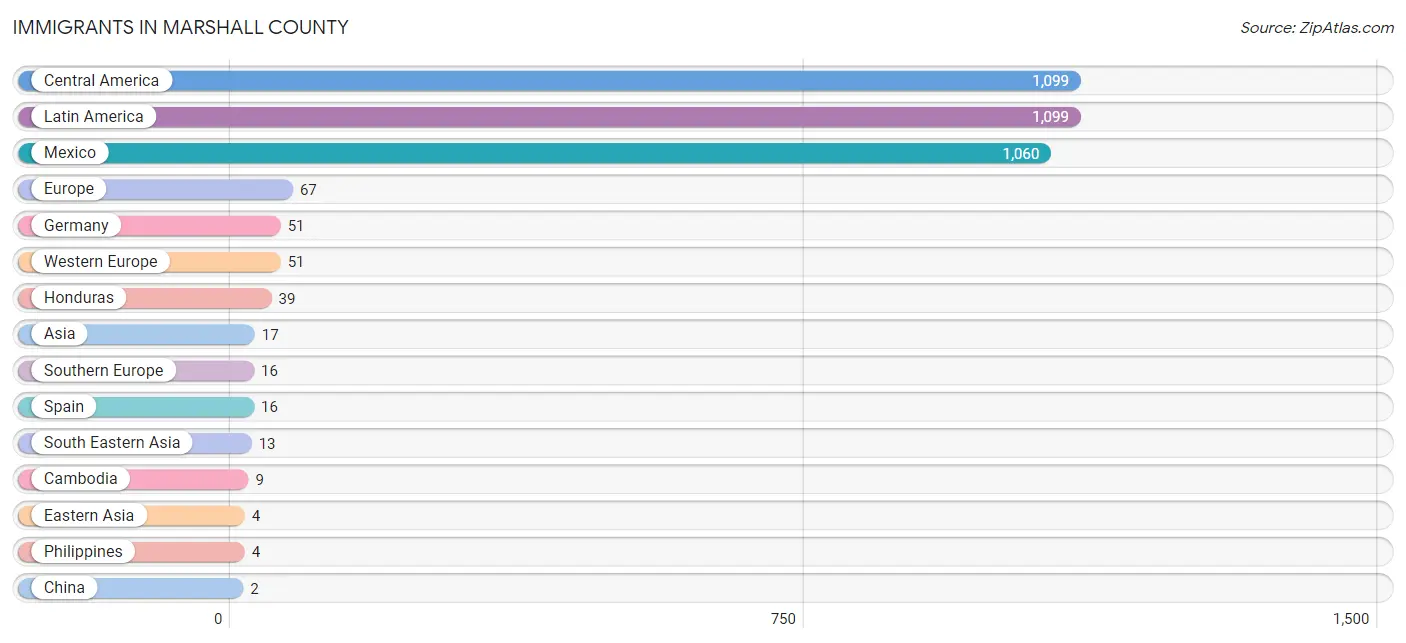1406x643 pixels.
Task: Click the Western Europe label
Action: [101, 261]
